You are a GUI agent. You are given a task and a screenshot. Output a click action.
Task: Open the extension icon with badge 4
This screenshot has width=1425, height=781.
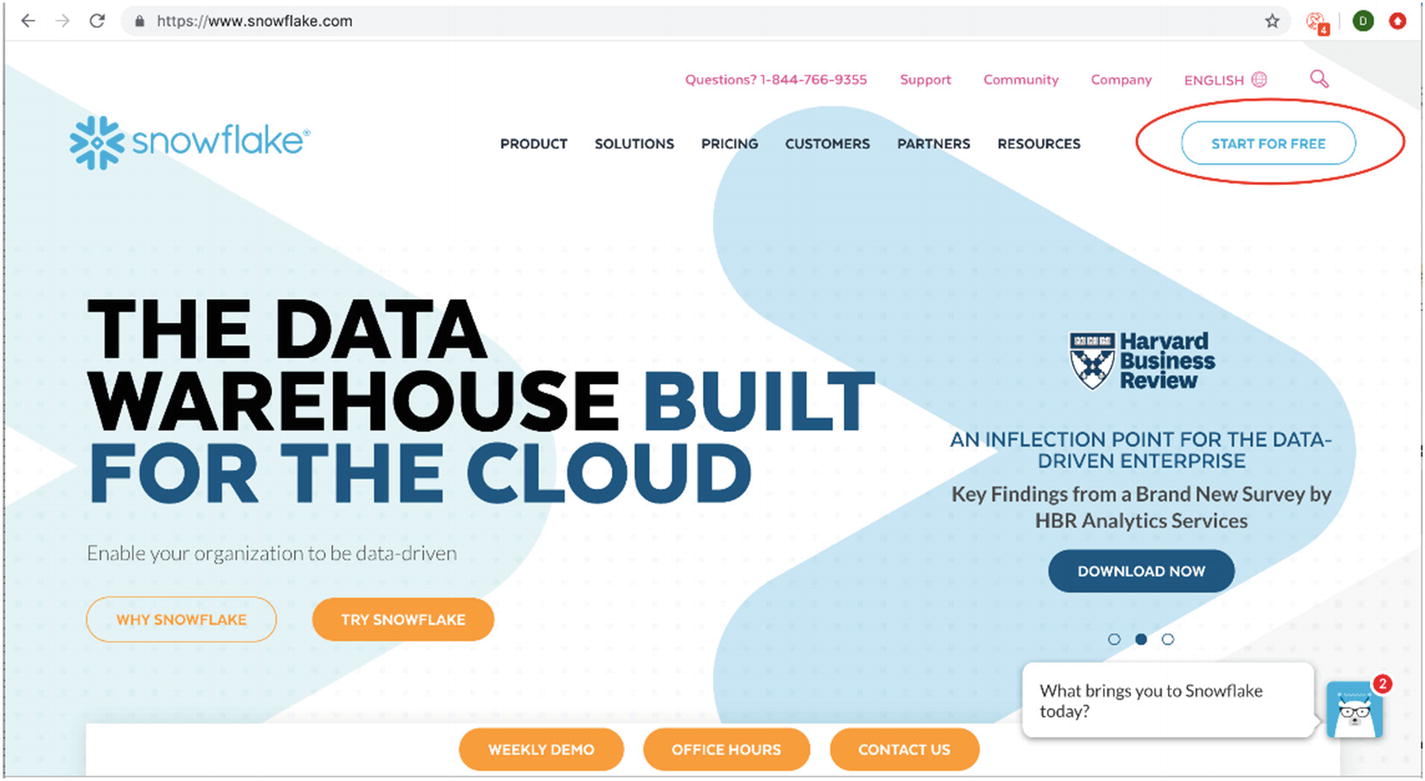click(1317, 22)
